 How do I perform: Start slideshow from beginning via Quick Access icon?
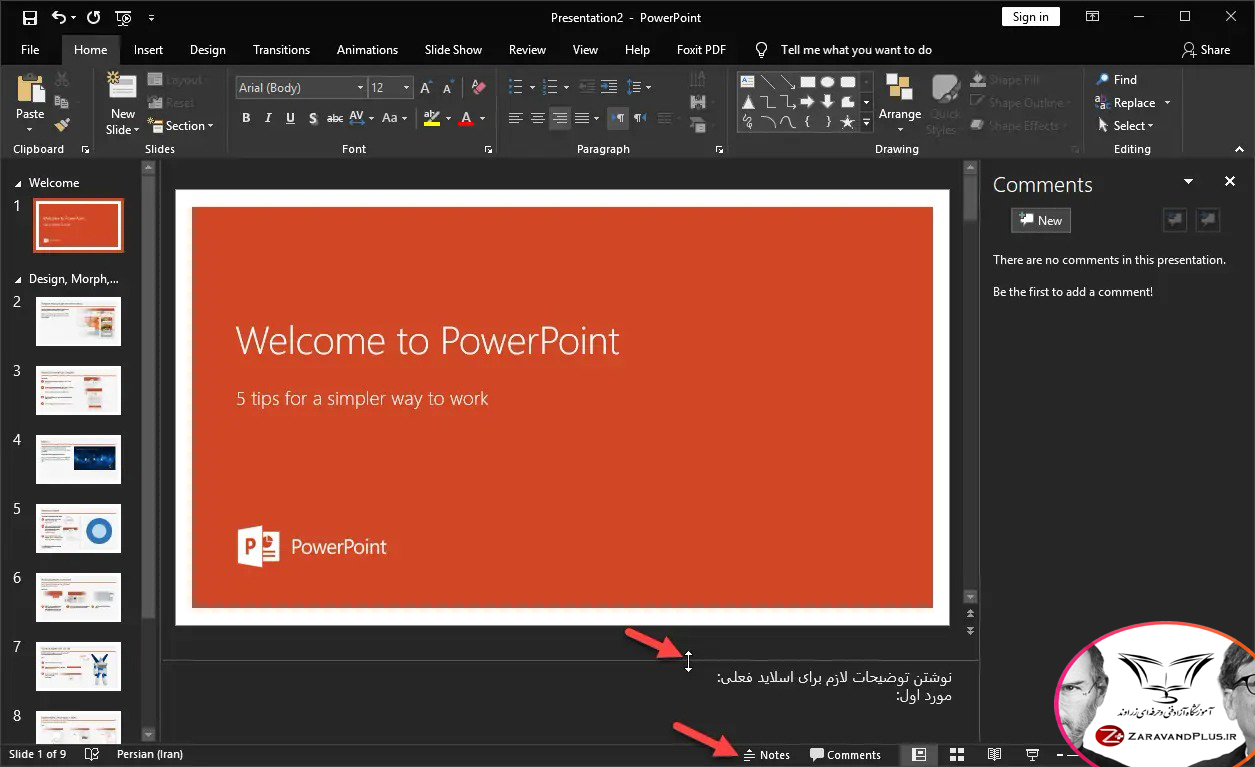123,17
